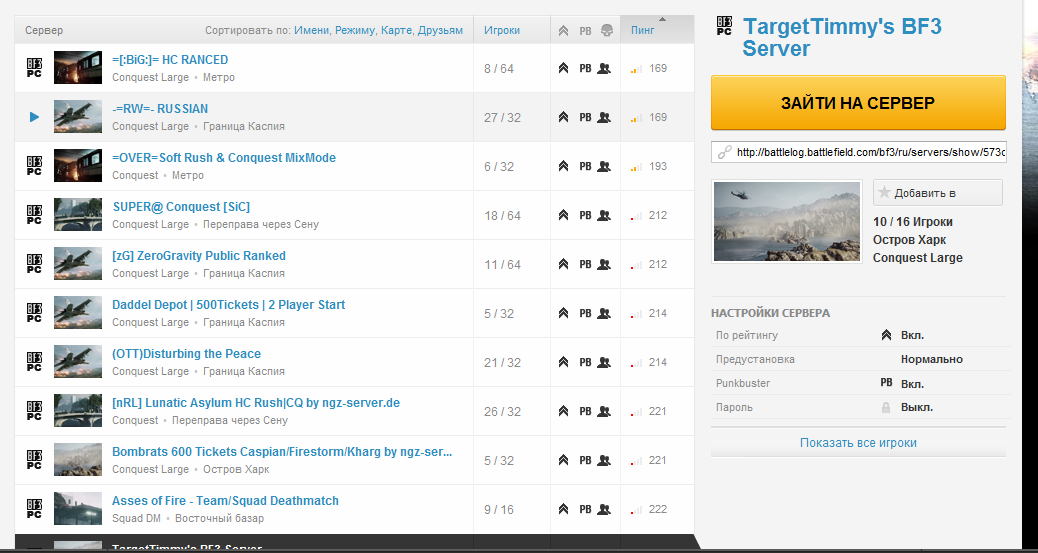Viewport: 1038px width, 553px height.
Task: Open the SUPER@ Conquest [SiC] server
Action: coord(181,207)
